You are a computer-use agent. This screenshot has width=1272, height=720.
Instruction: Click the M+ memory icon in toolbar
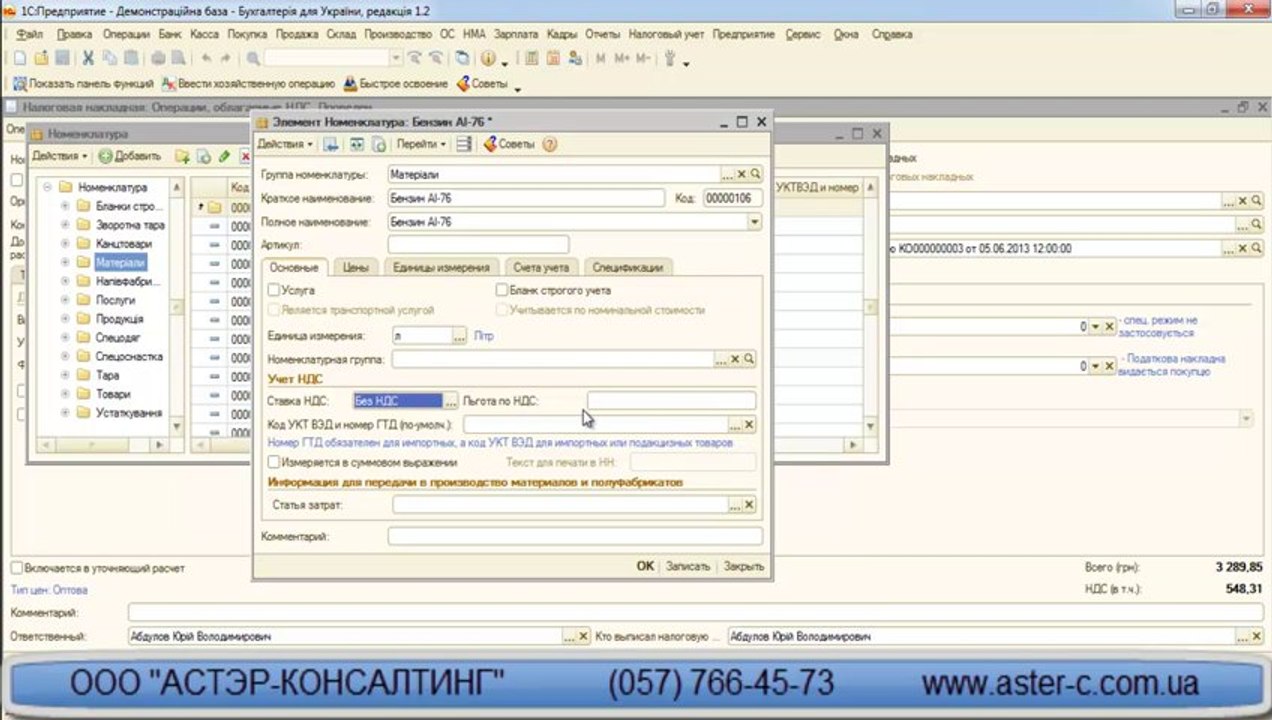[622, 59]
